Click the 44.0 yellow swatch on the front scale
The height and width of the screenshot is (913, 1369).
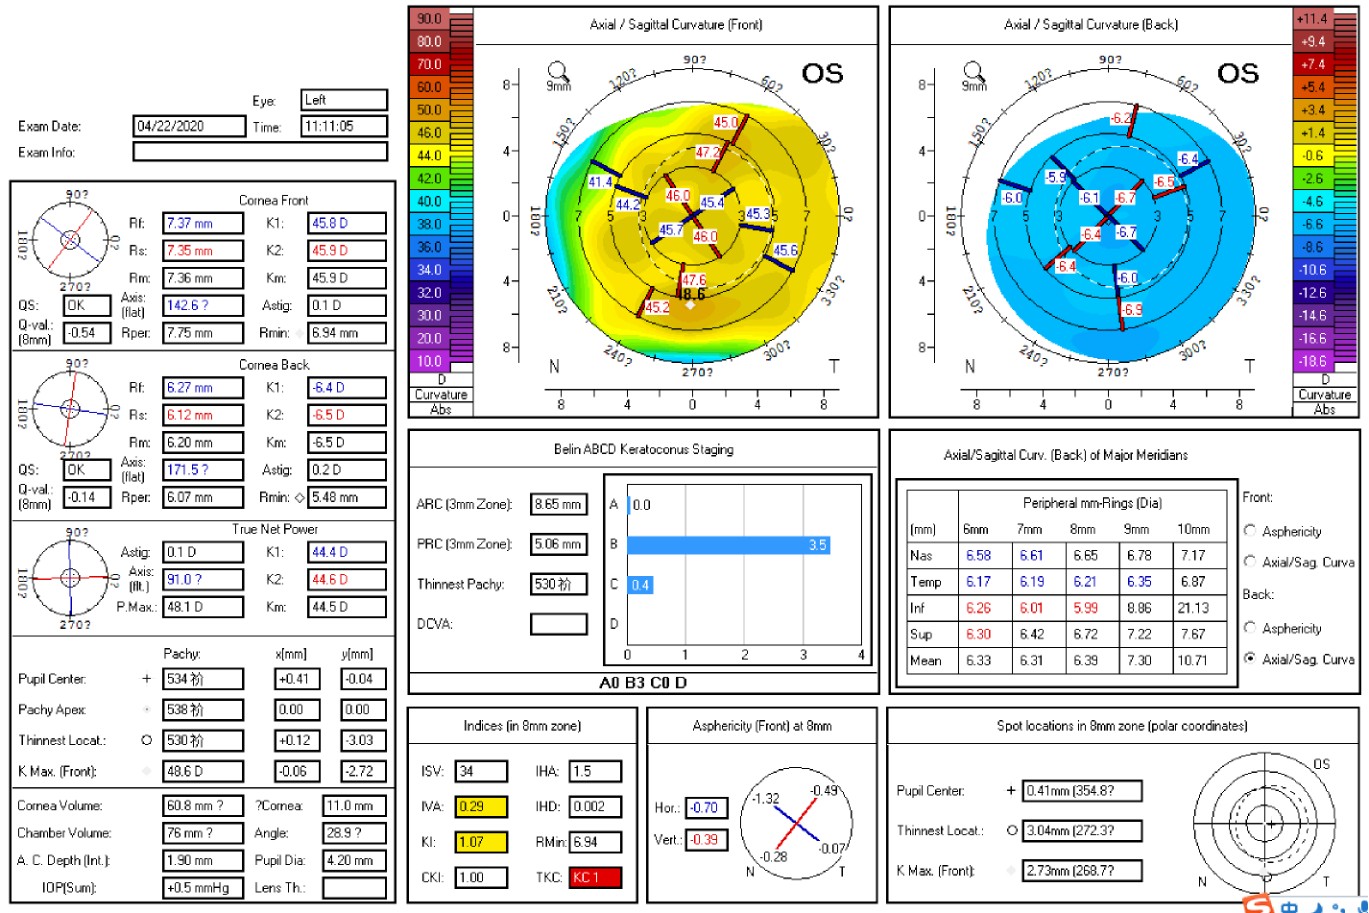click(429, 155)
